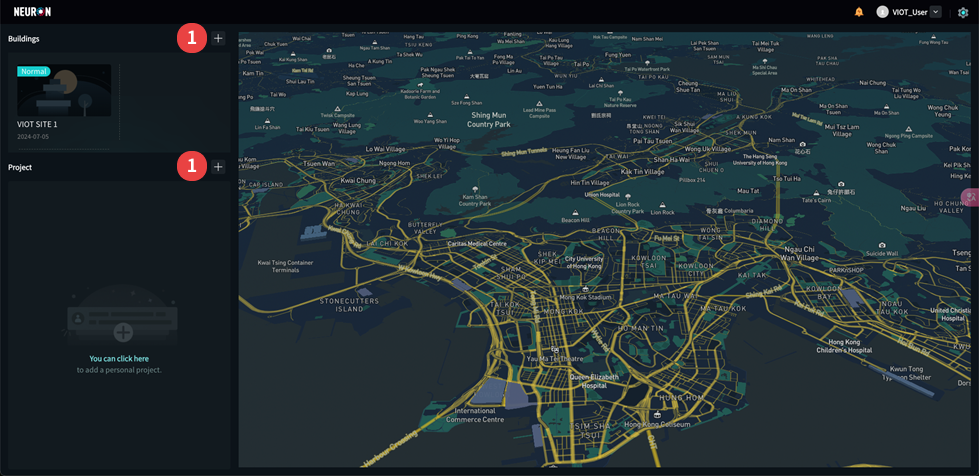Click the Pai Tau Tsuen map label
Viewport: 979px width, 476px height.
(652, 141)
